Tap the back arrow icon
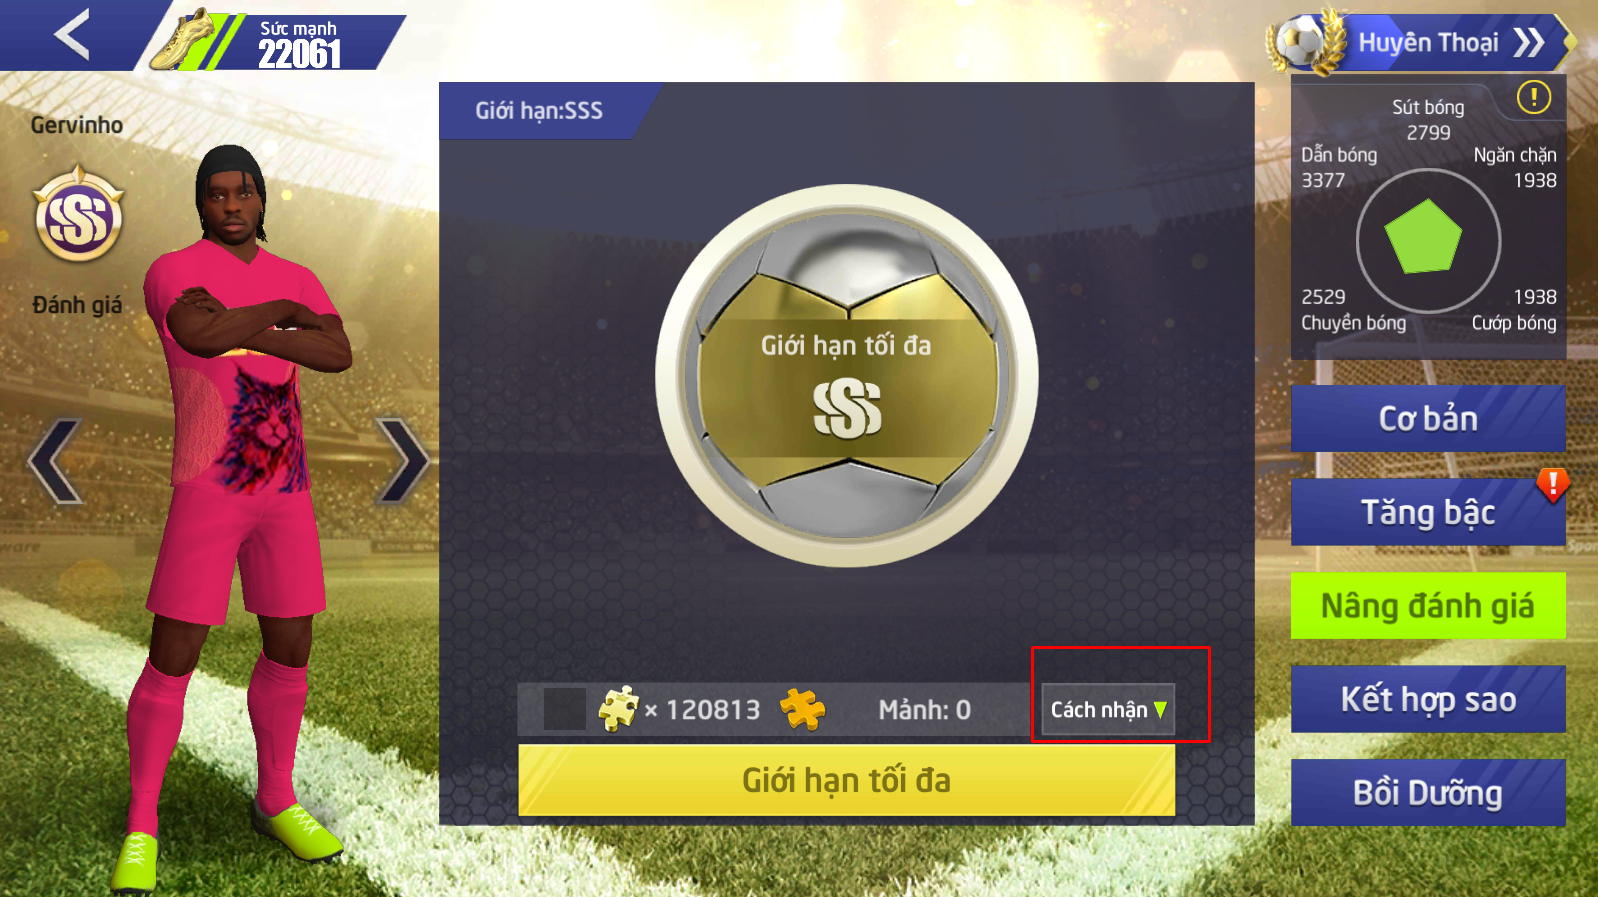1598x897 pixels. (x=72, y=34)
